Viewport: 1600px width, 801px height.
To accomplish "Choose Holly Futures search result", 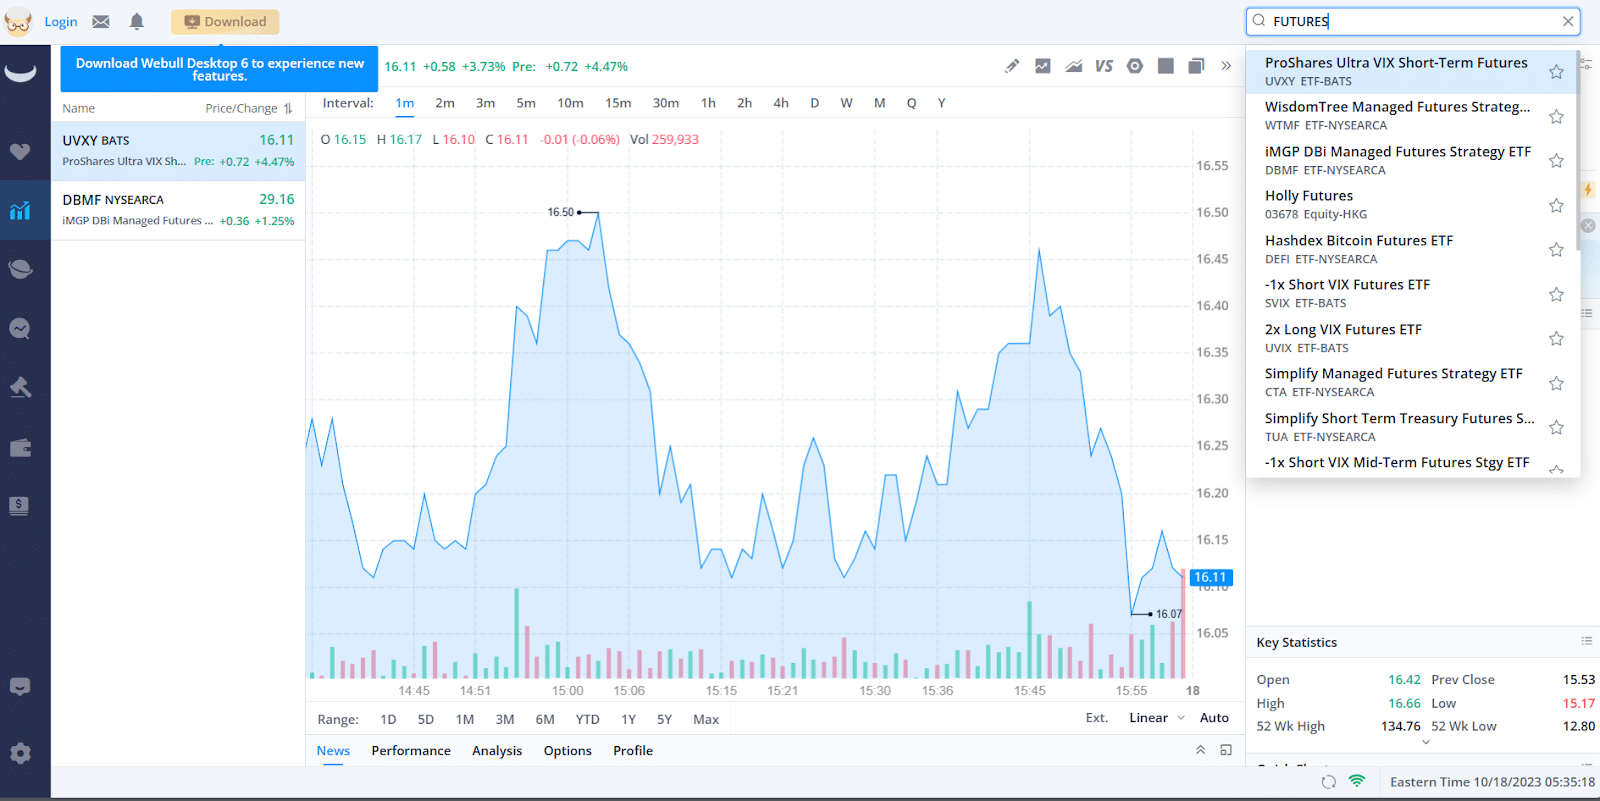I will tap(1412, 205).
